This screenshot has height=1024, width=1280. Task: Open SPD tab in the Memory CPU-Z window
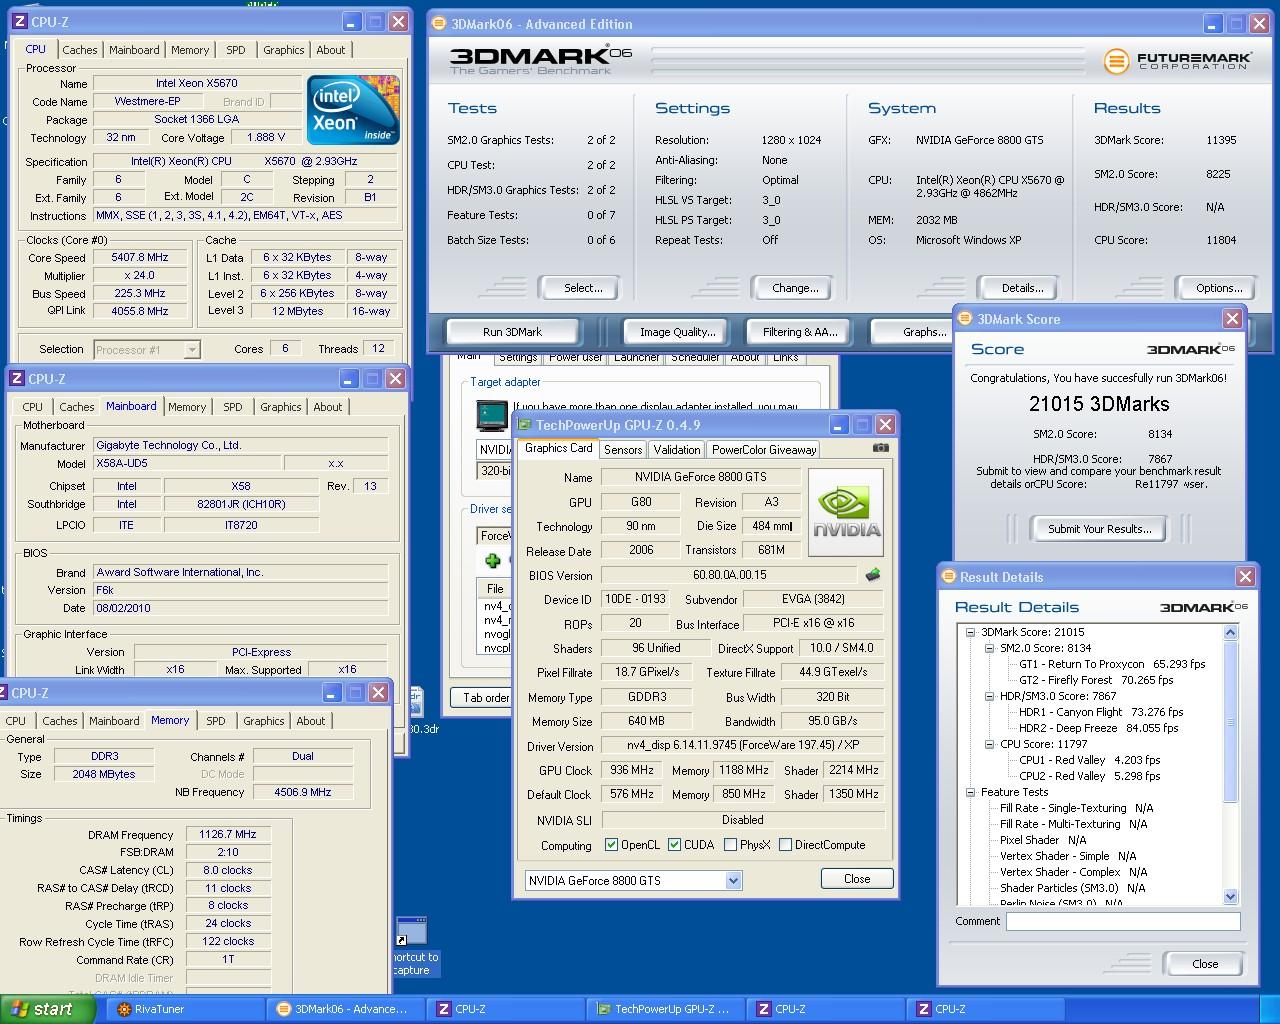click(x=215, y=721)
